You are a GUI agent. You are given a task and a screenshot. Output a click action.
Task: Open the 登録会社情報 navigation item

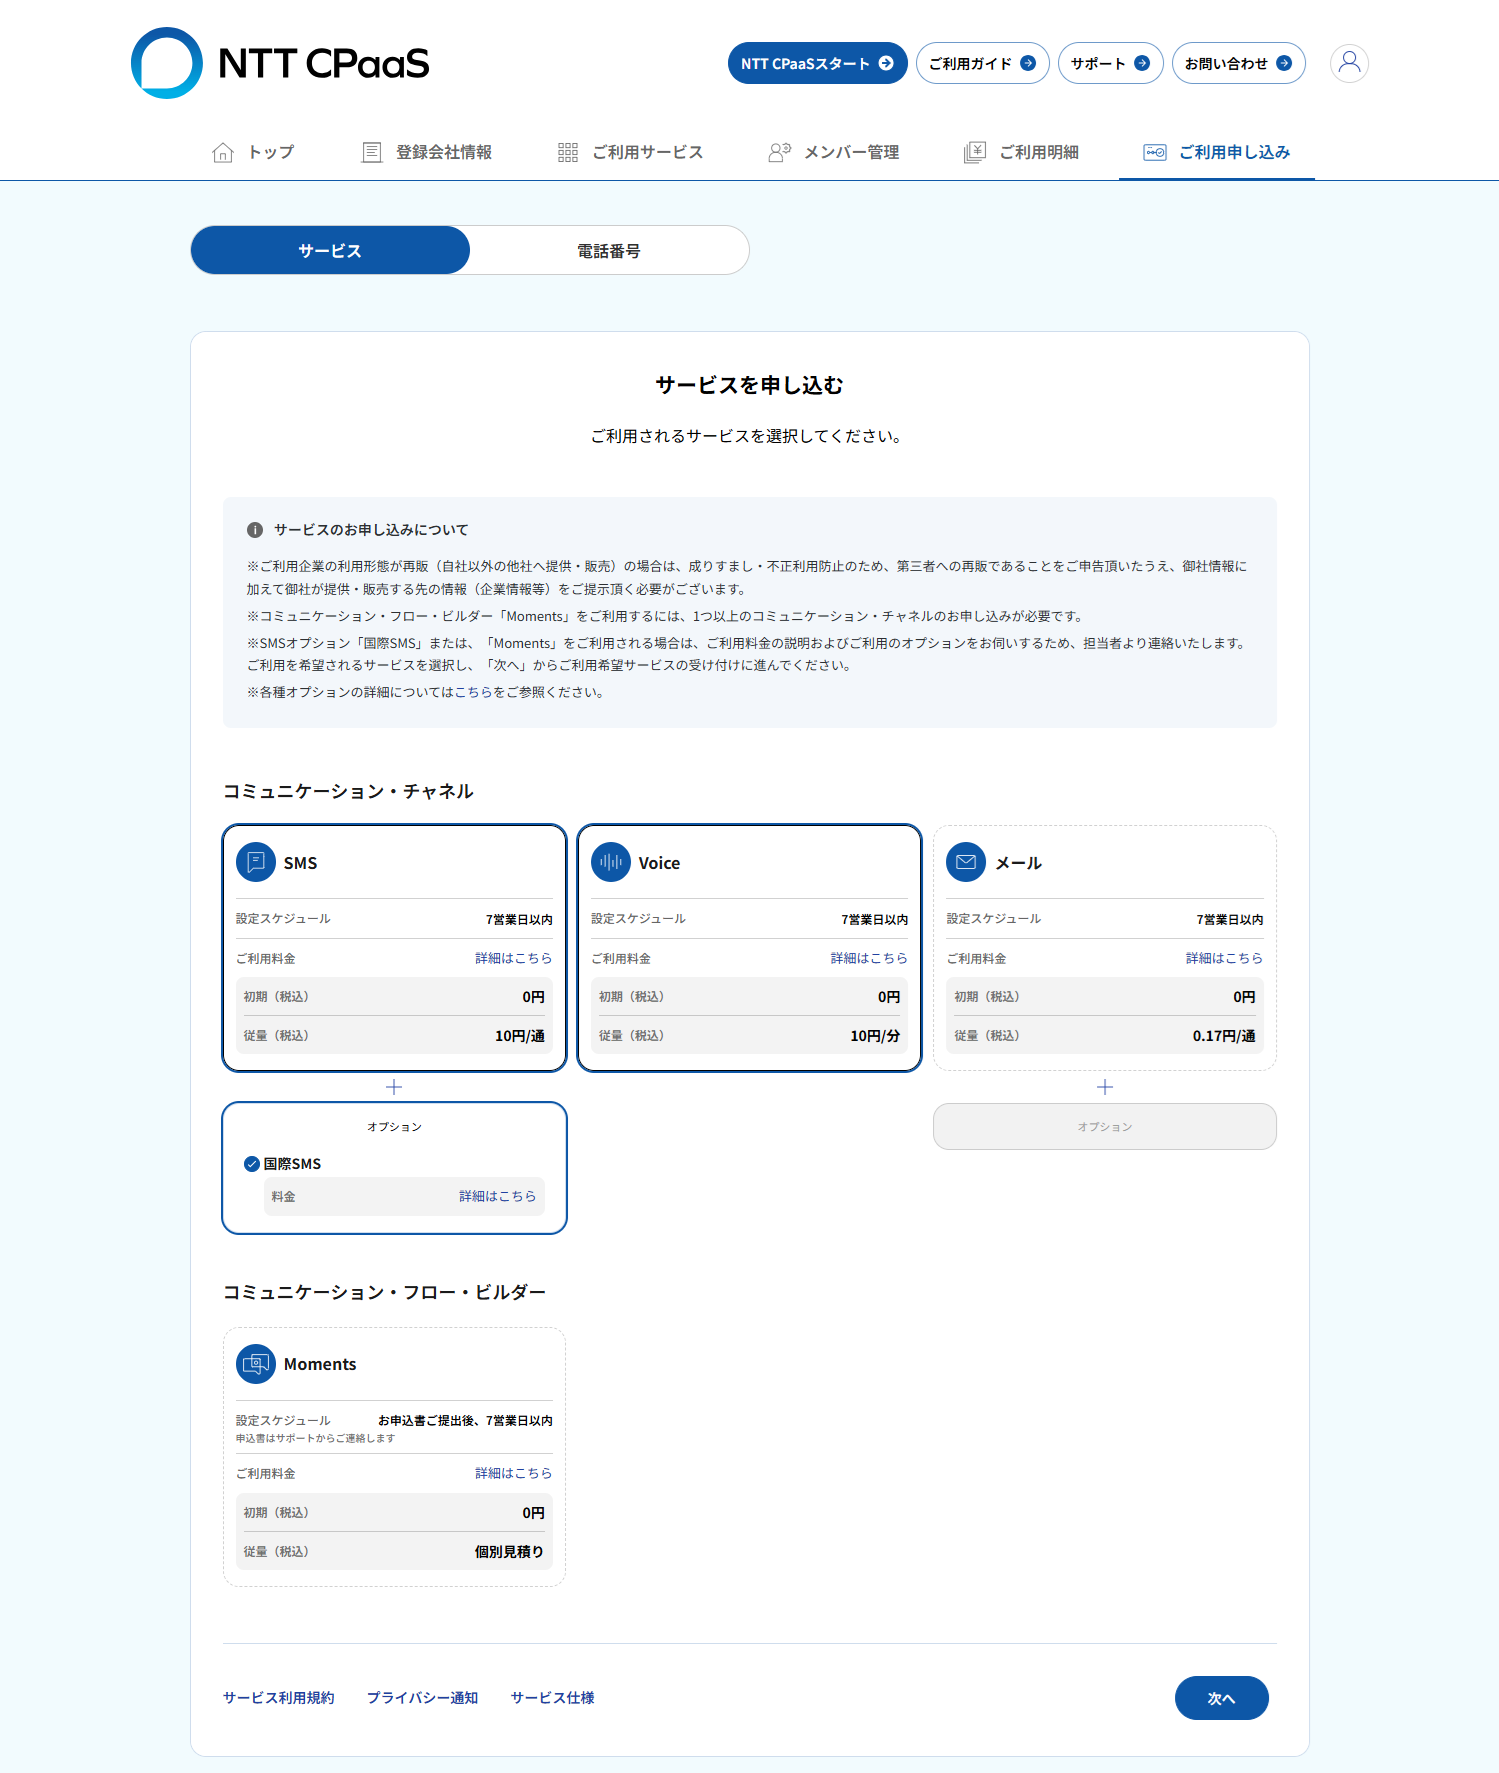pos(427,152)
